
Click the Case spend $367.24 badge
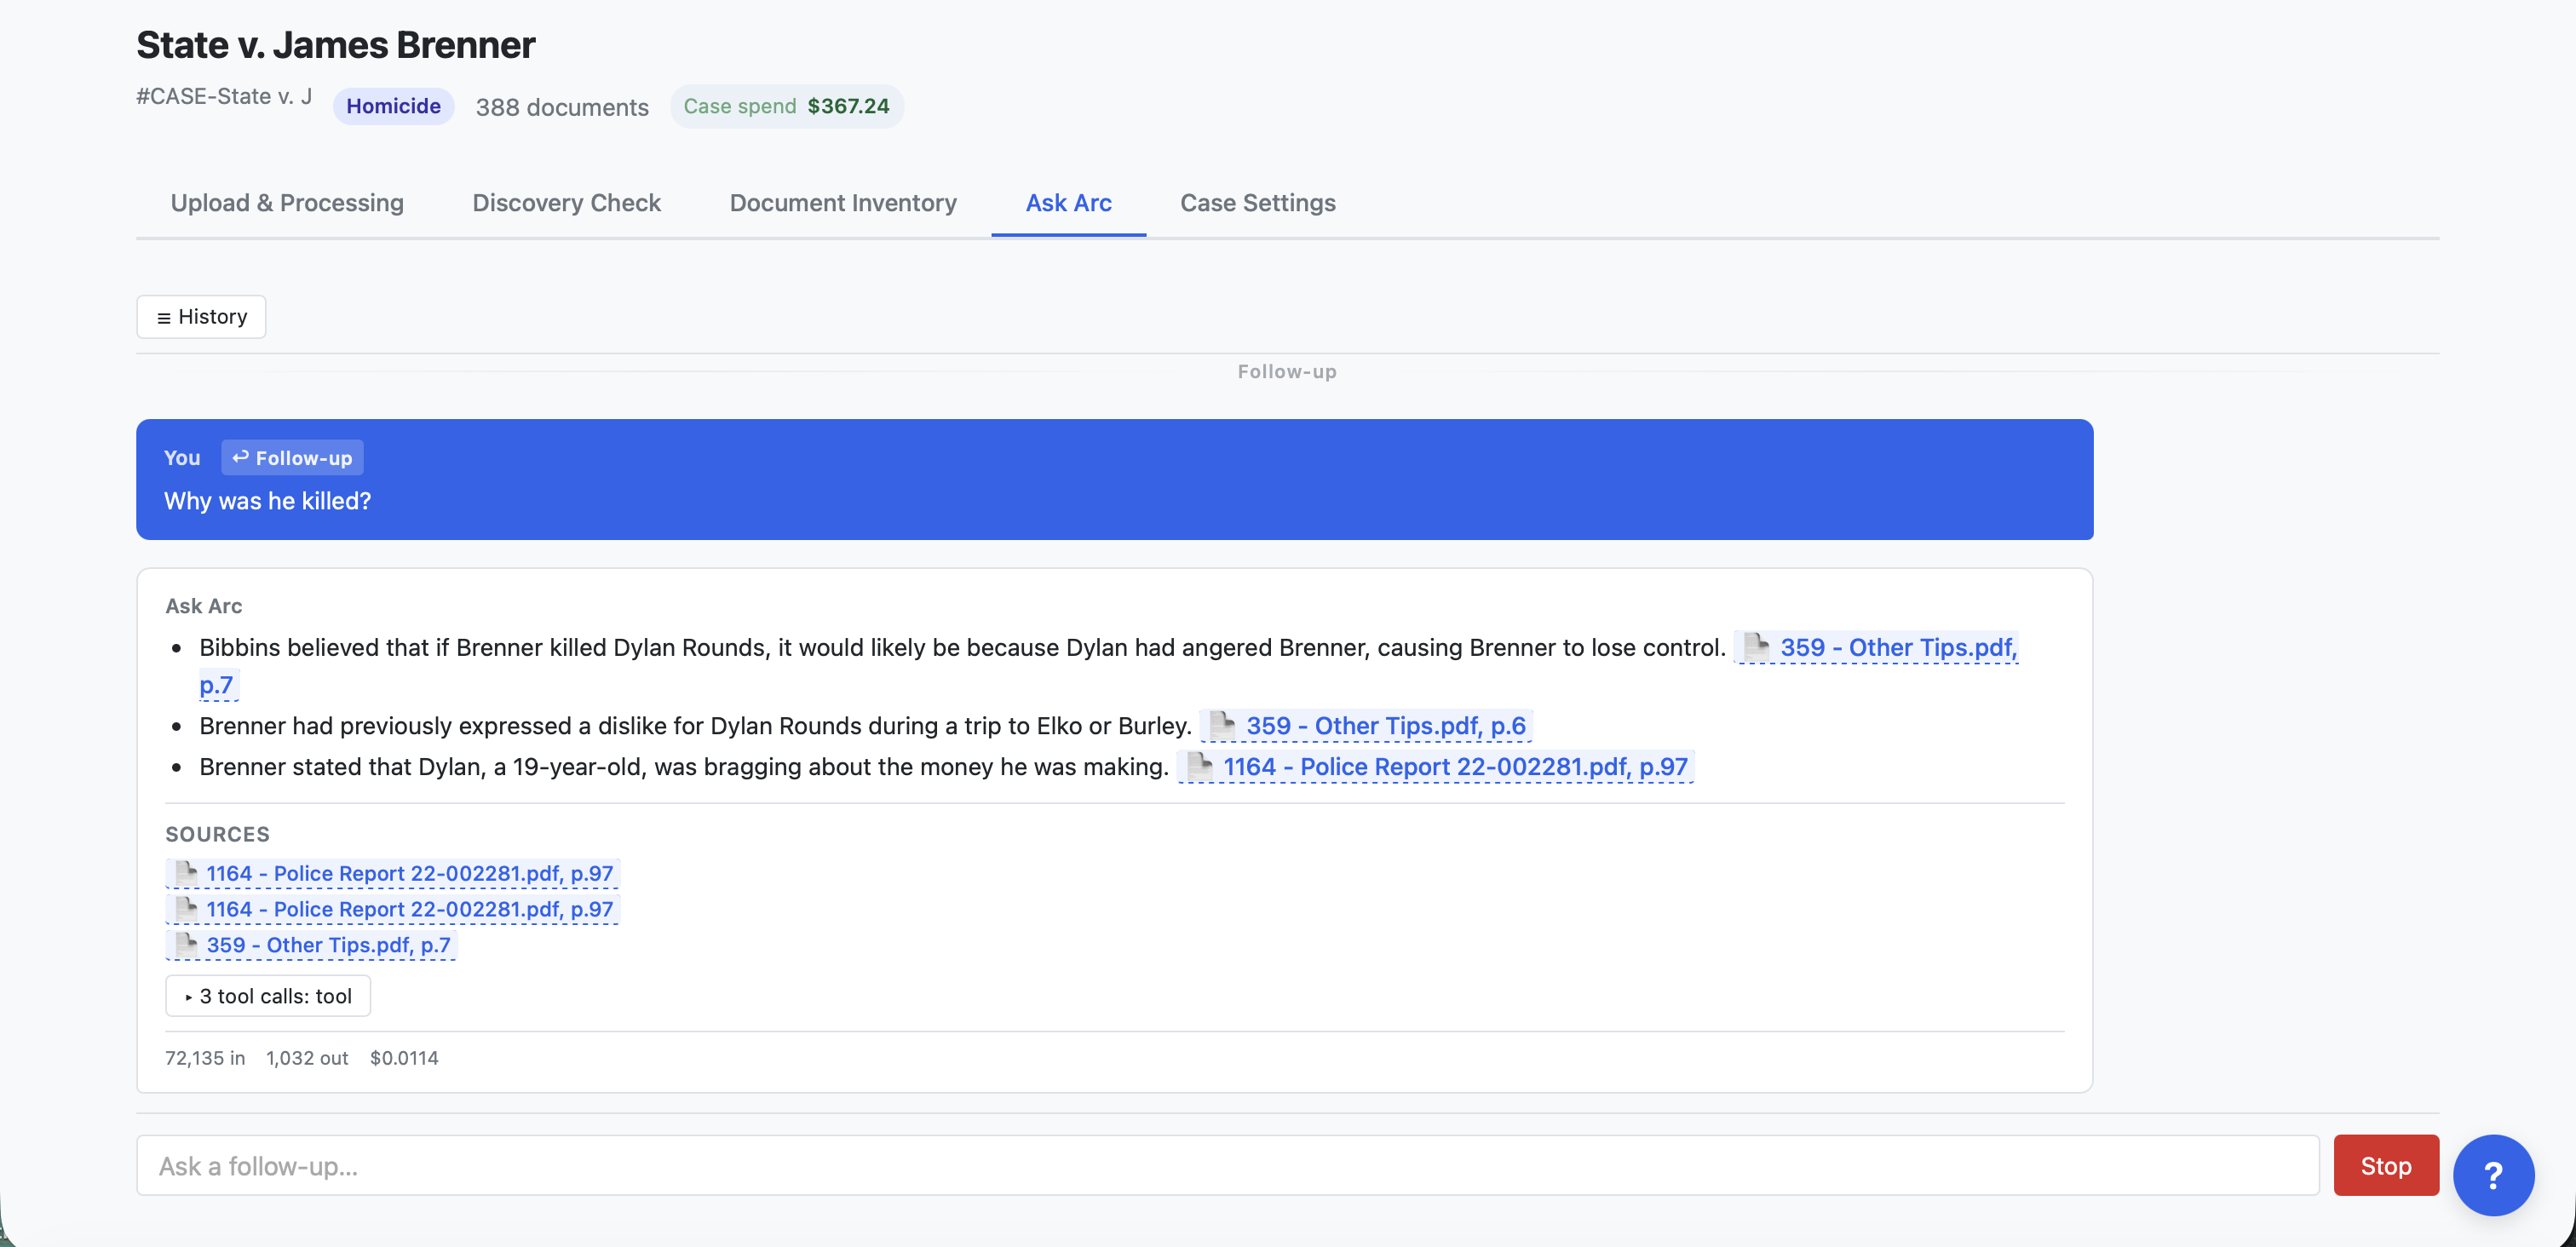click(786, 106)
